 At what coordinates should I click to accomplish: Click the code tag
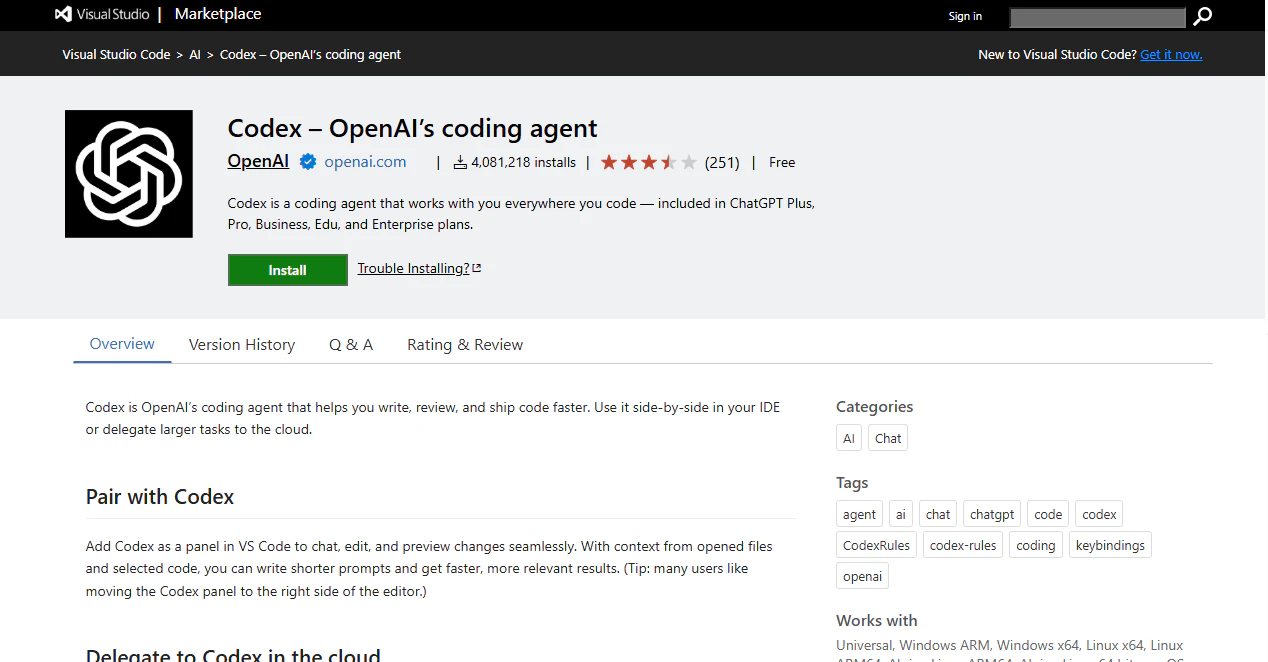tap(1048, 514)
